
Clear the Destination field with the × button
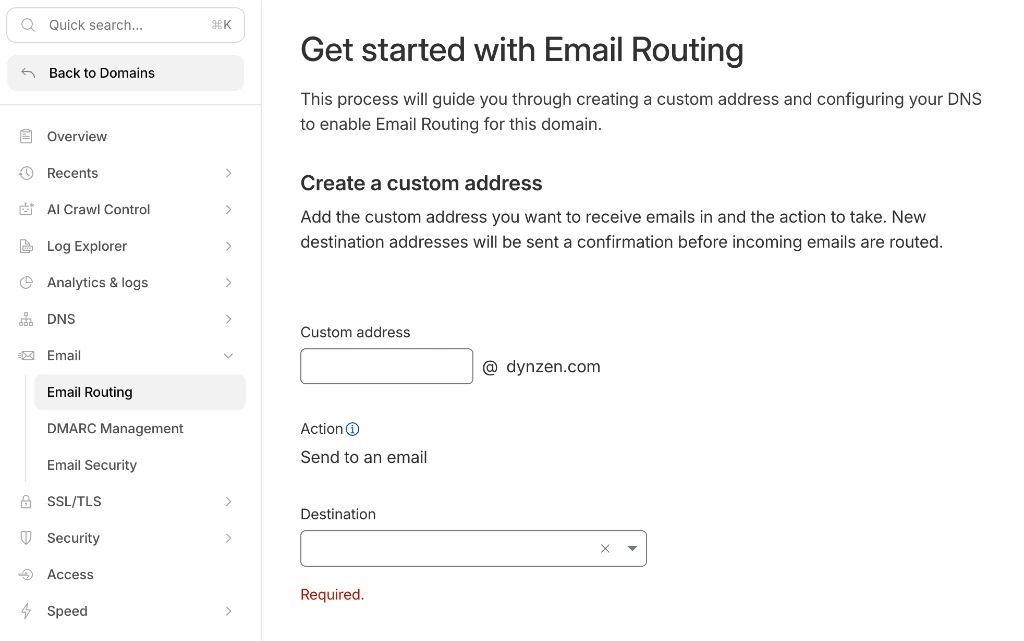(x=605, y=548)
